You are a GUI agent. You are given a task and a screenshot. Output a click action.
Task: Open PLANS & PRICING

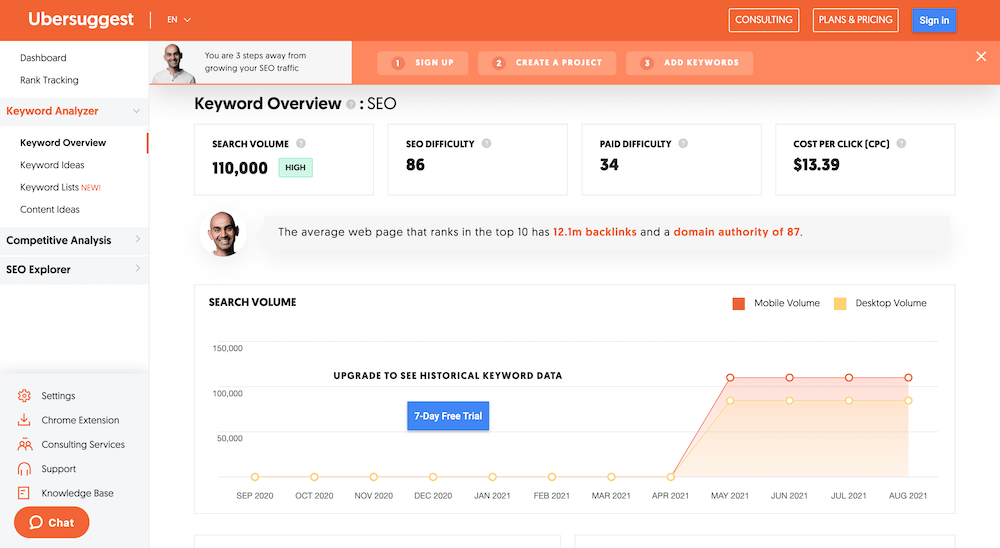coord(855,20)
